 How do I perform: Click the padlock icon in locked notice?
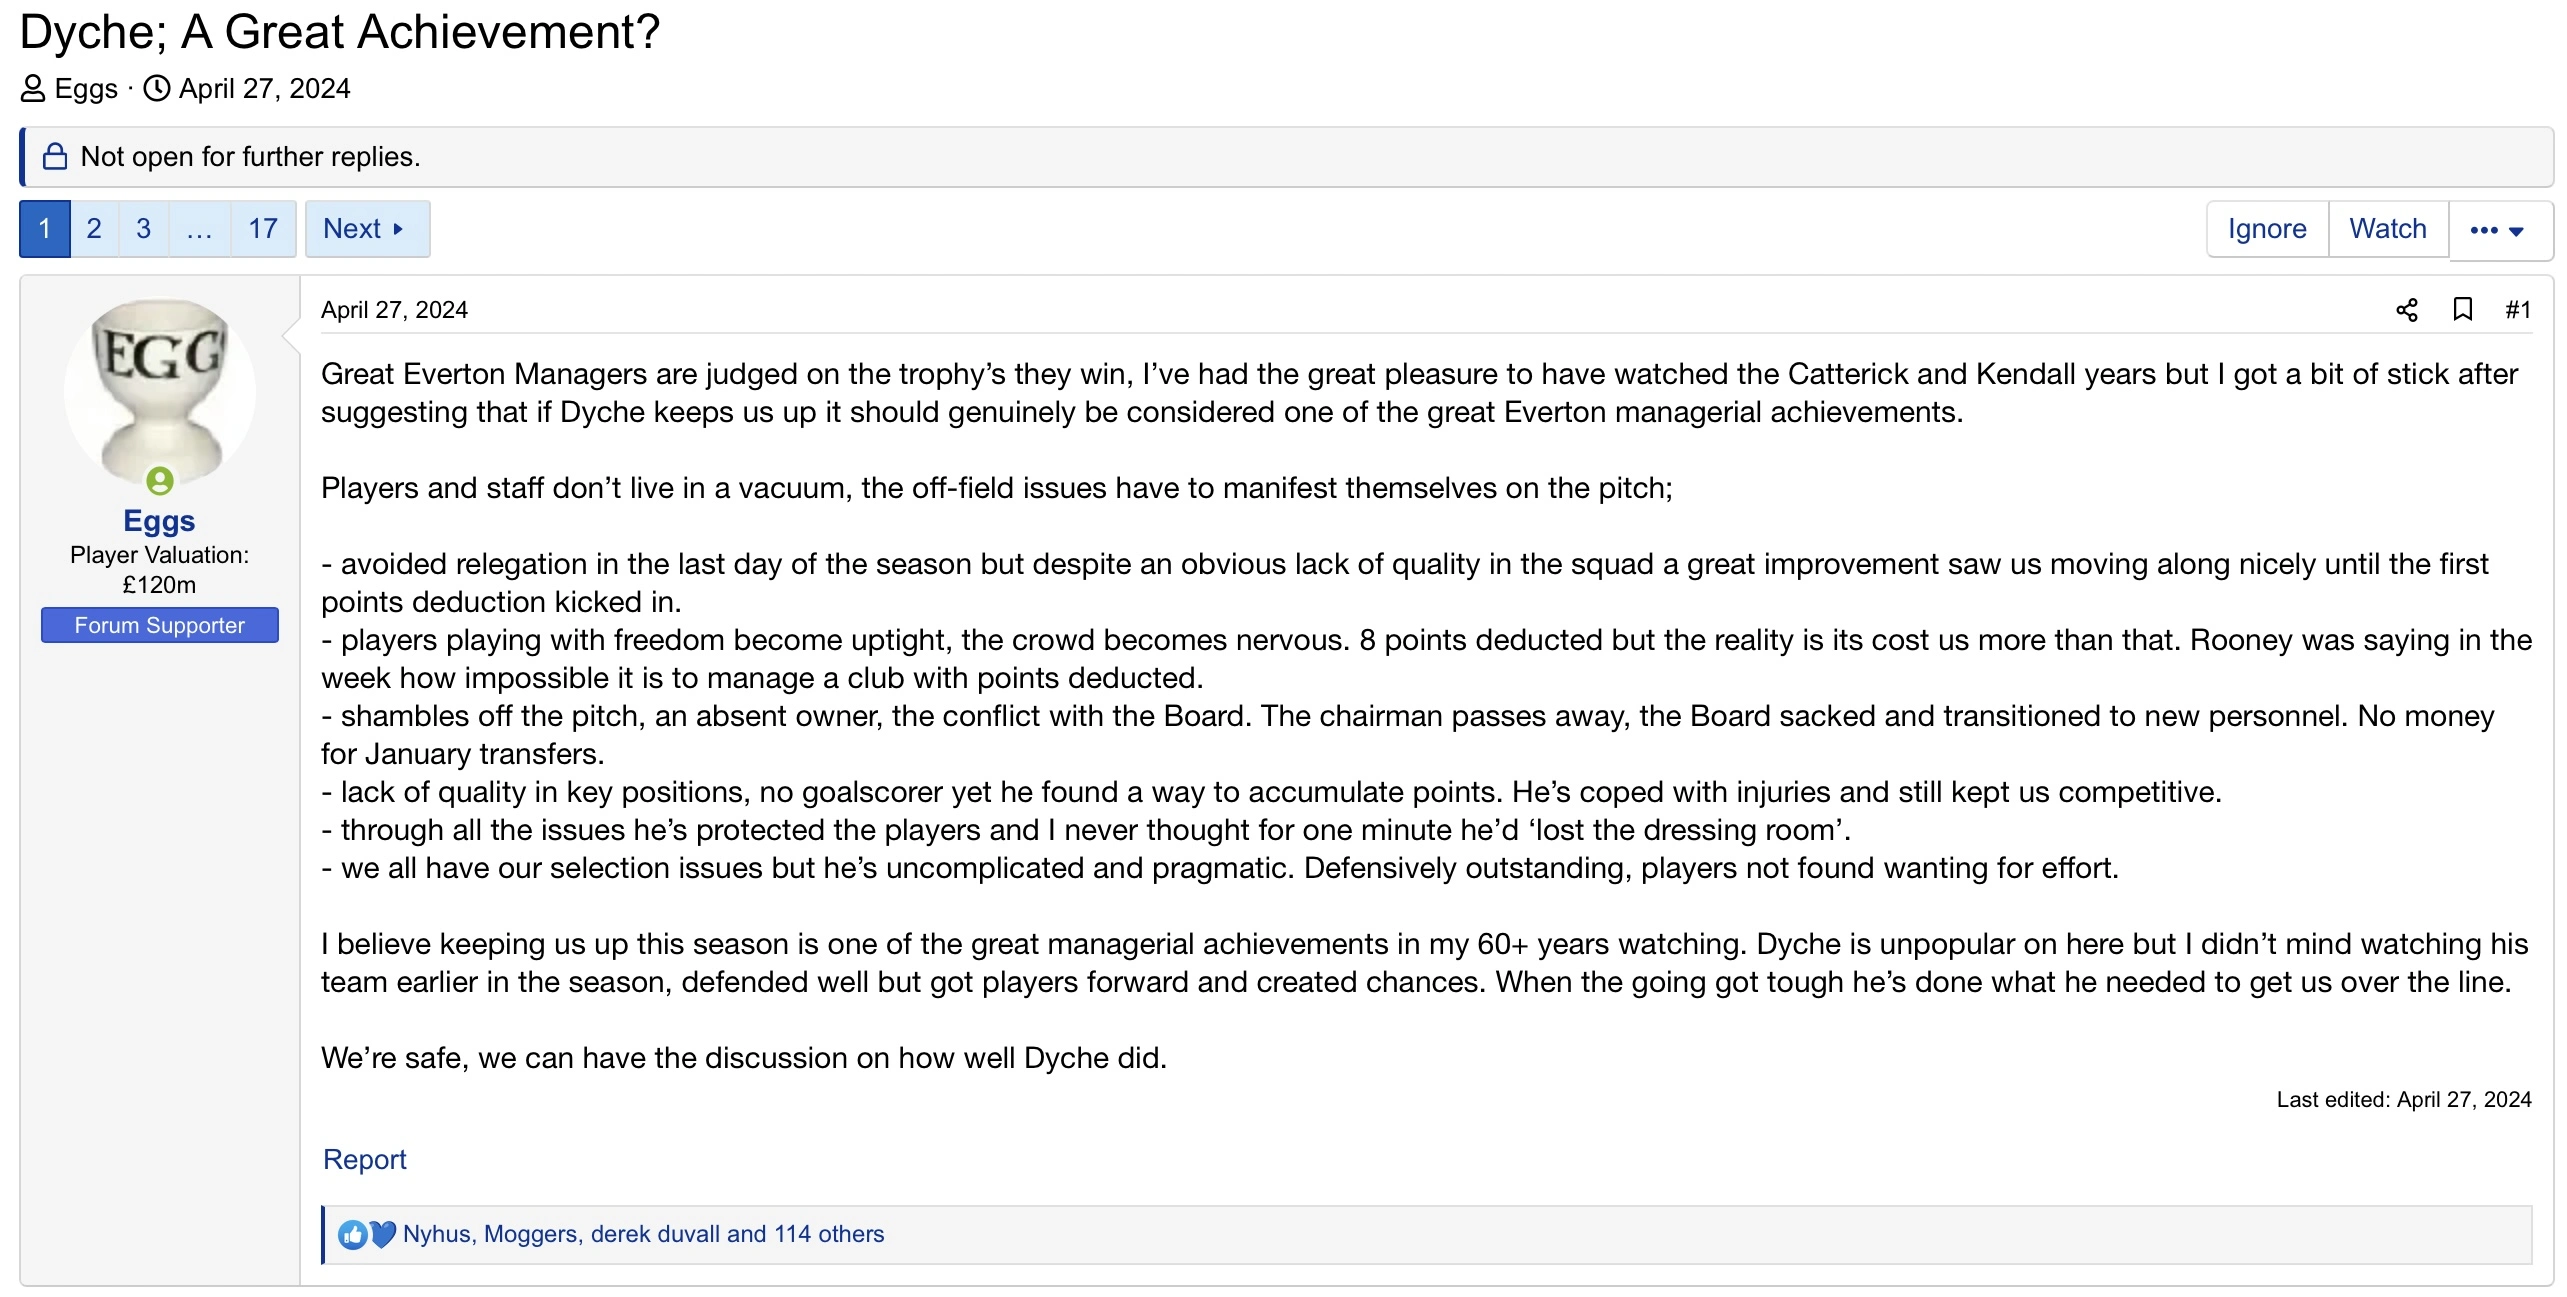pos(55,157)
